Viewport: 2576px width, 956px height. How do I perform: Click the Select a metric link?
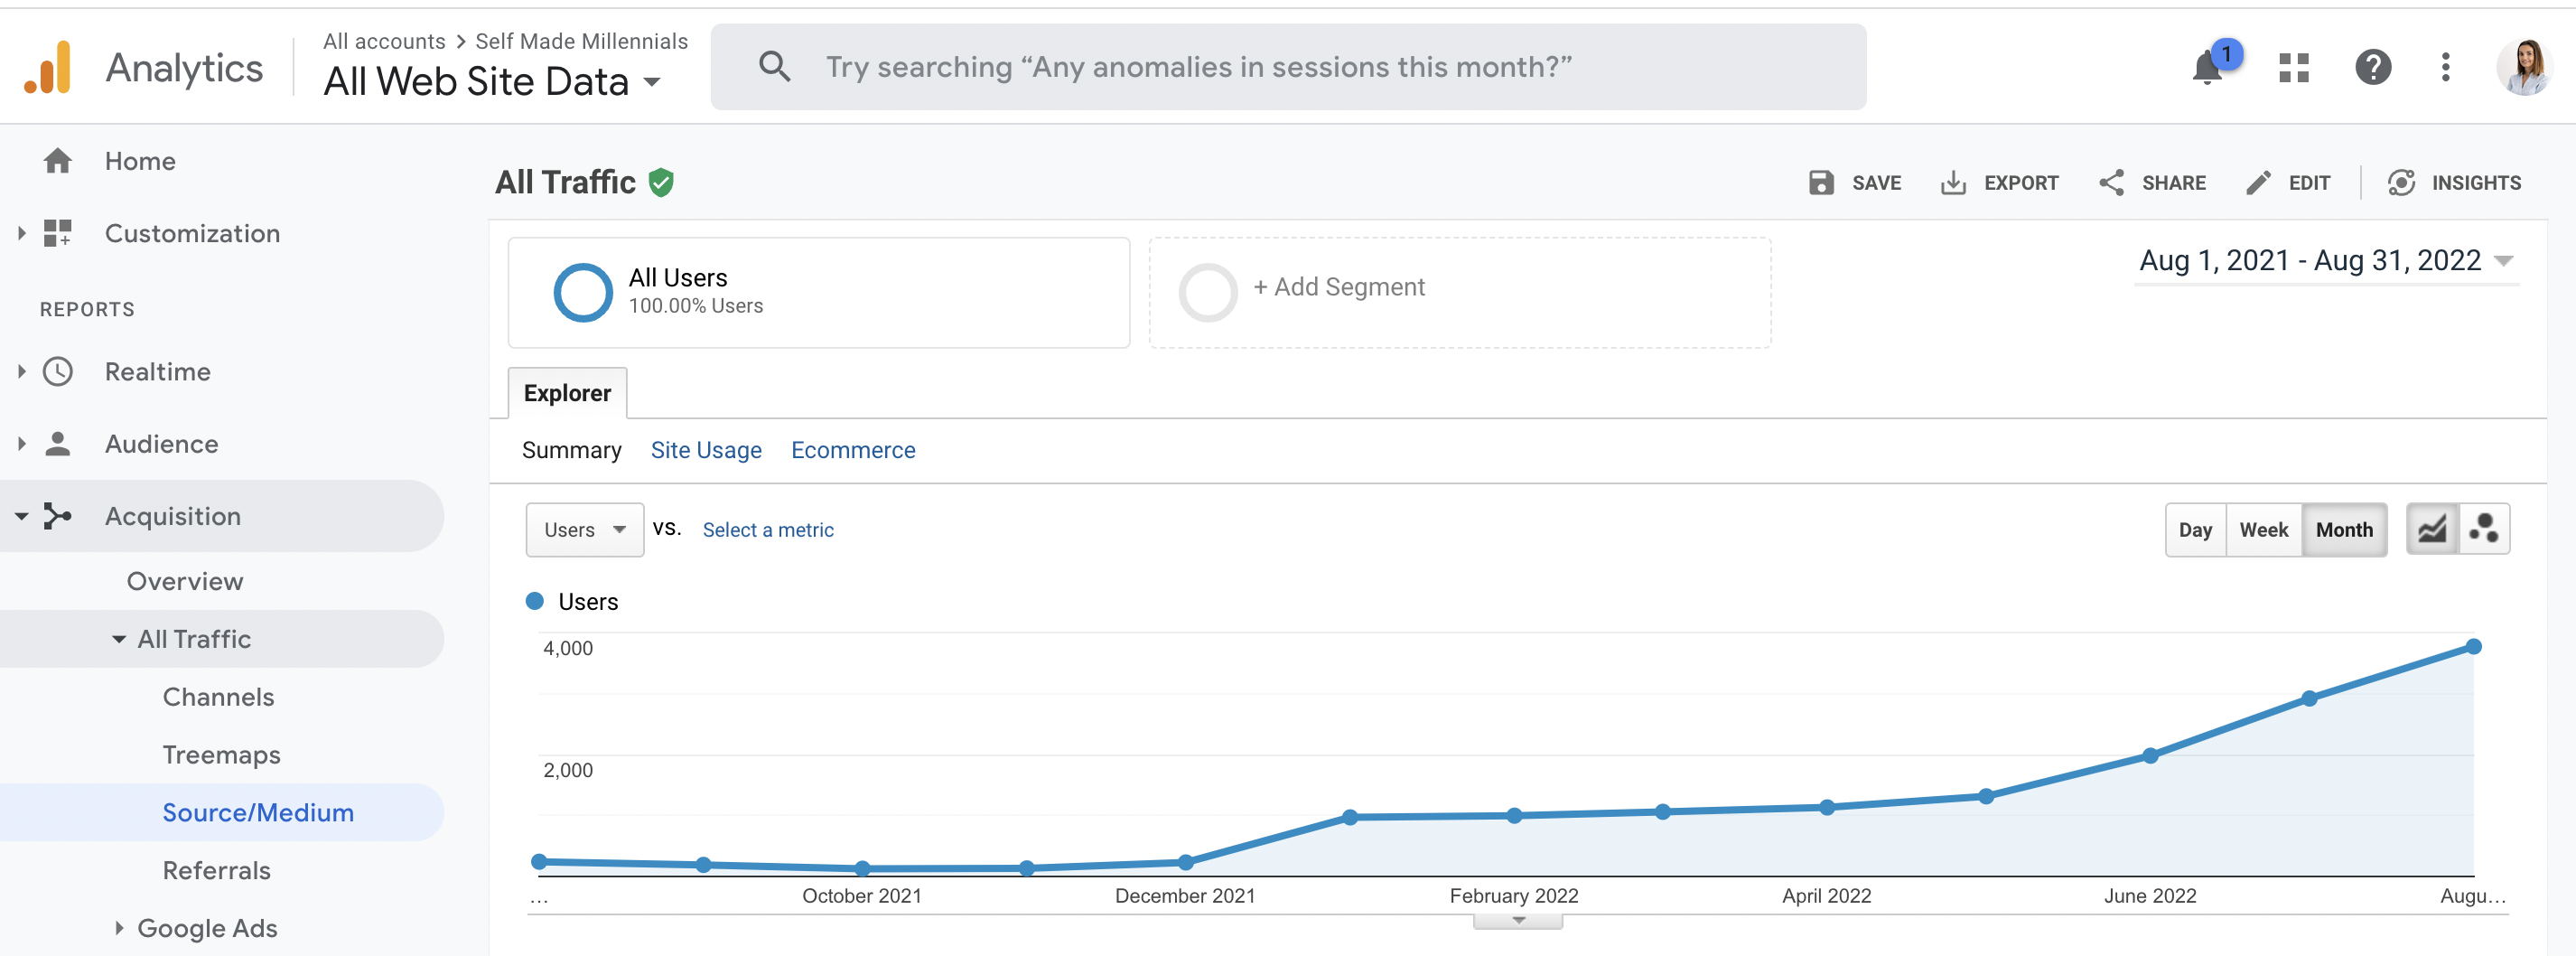pyautogui.click(x=768, y=530)
